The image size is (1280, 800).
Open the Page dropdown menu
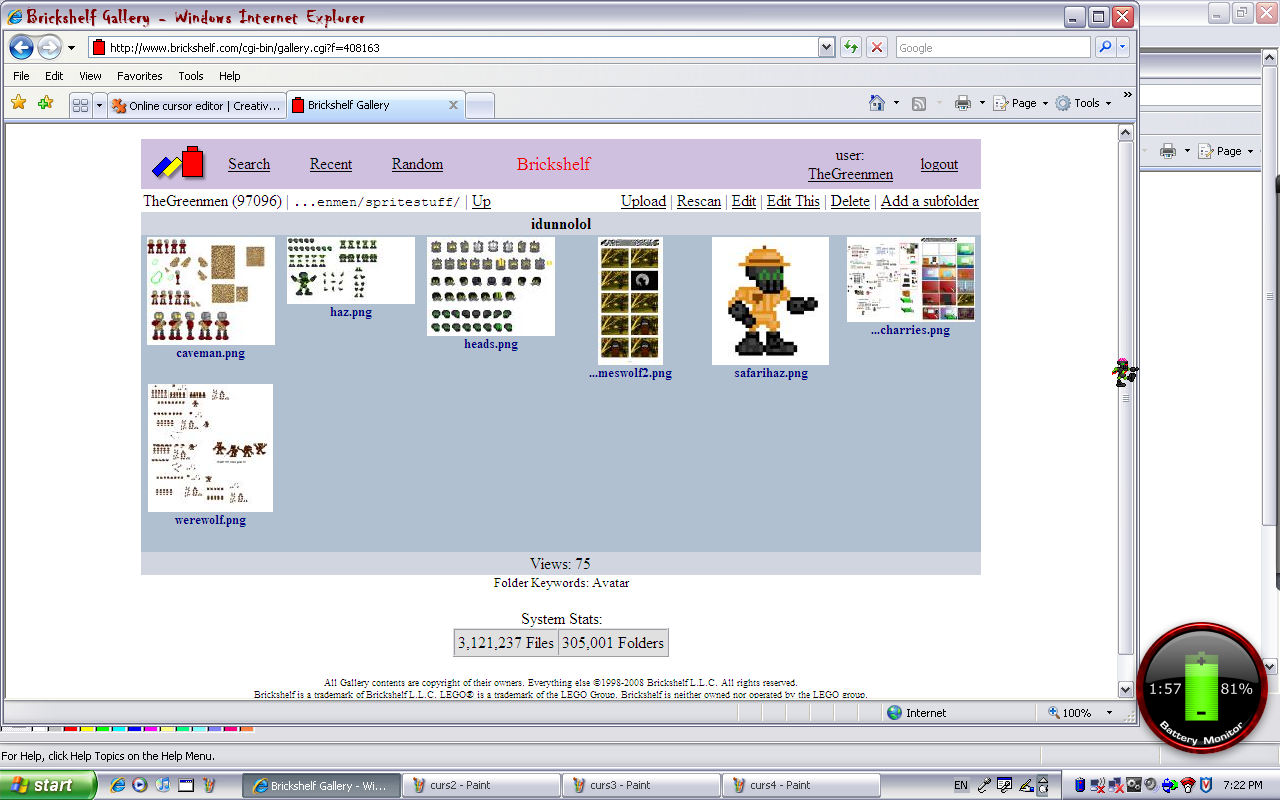(x=1019, y=103)
